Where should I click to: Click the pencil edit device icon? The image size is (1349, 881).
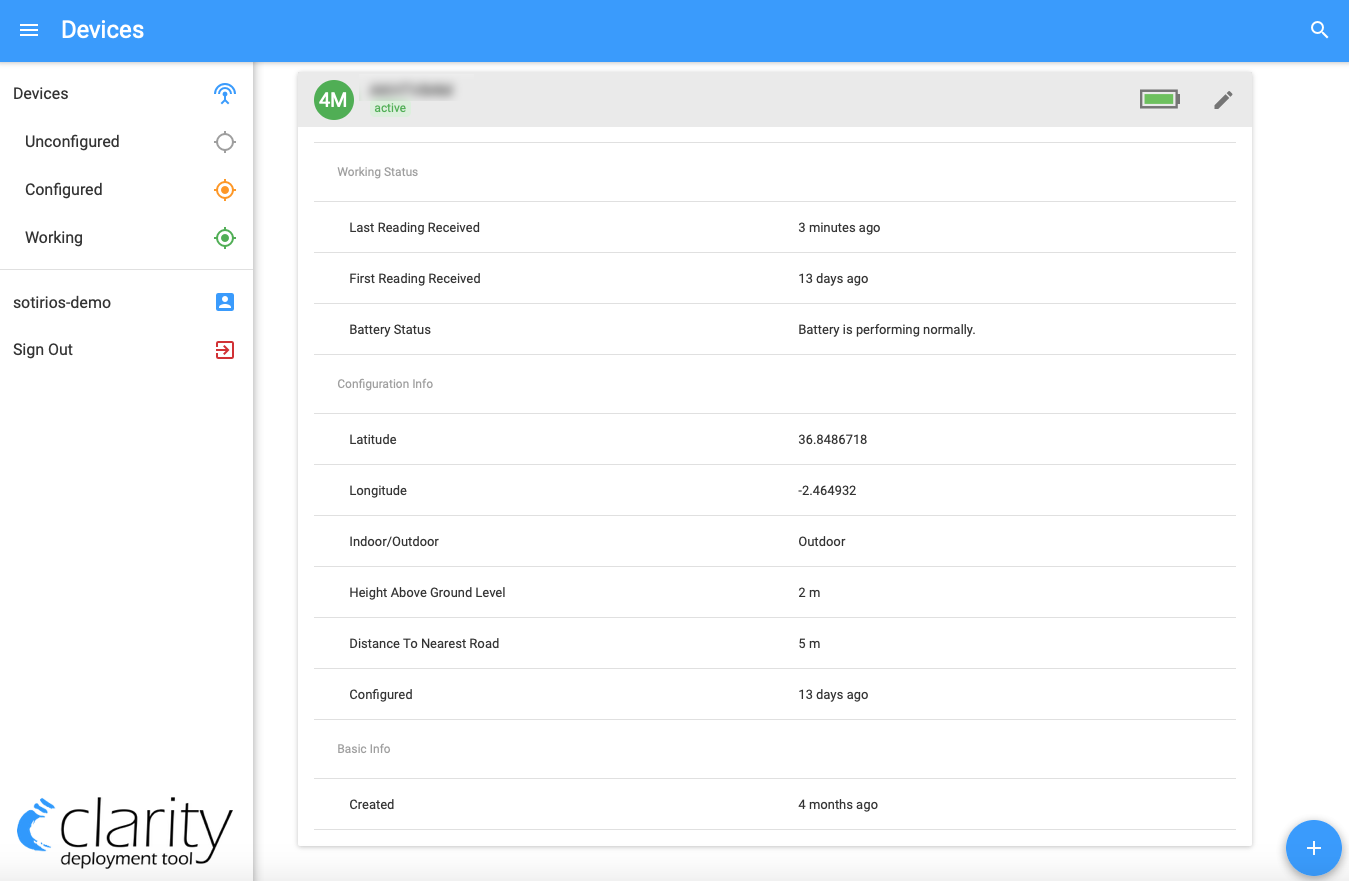pos(1223,100)
